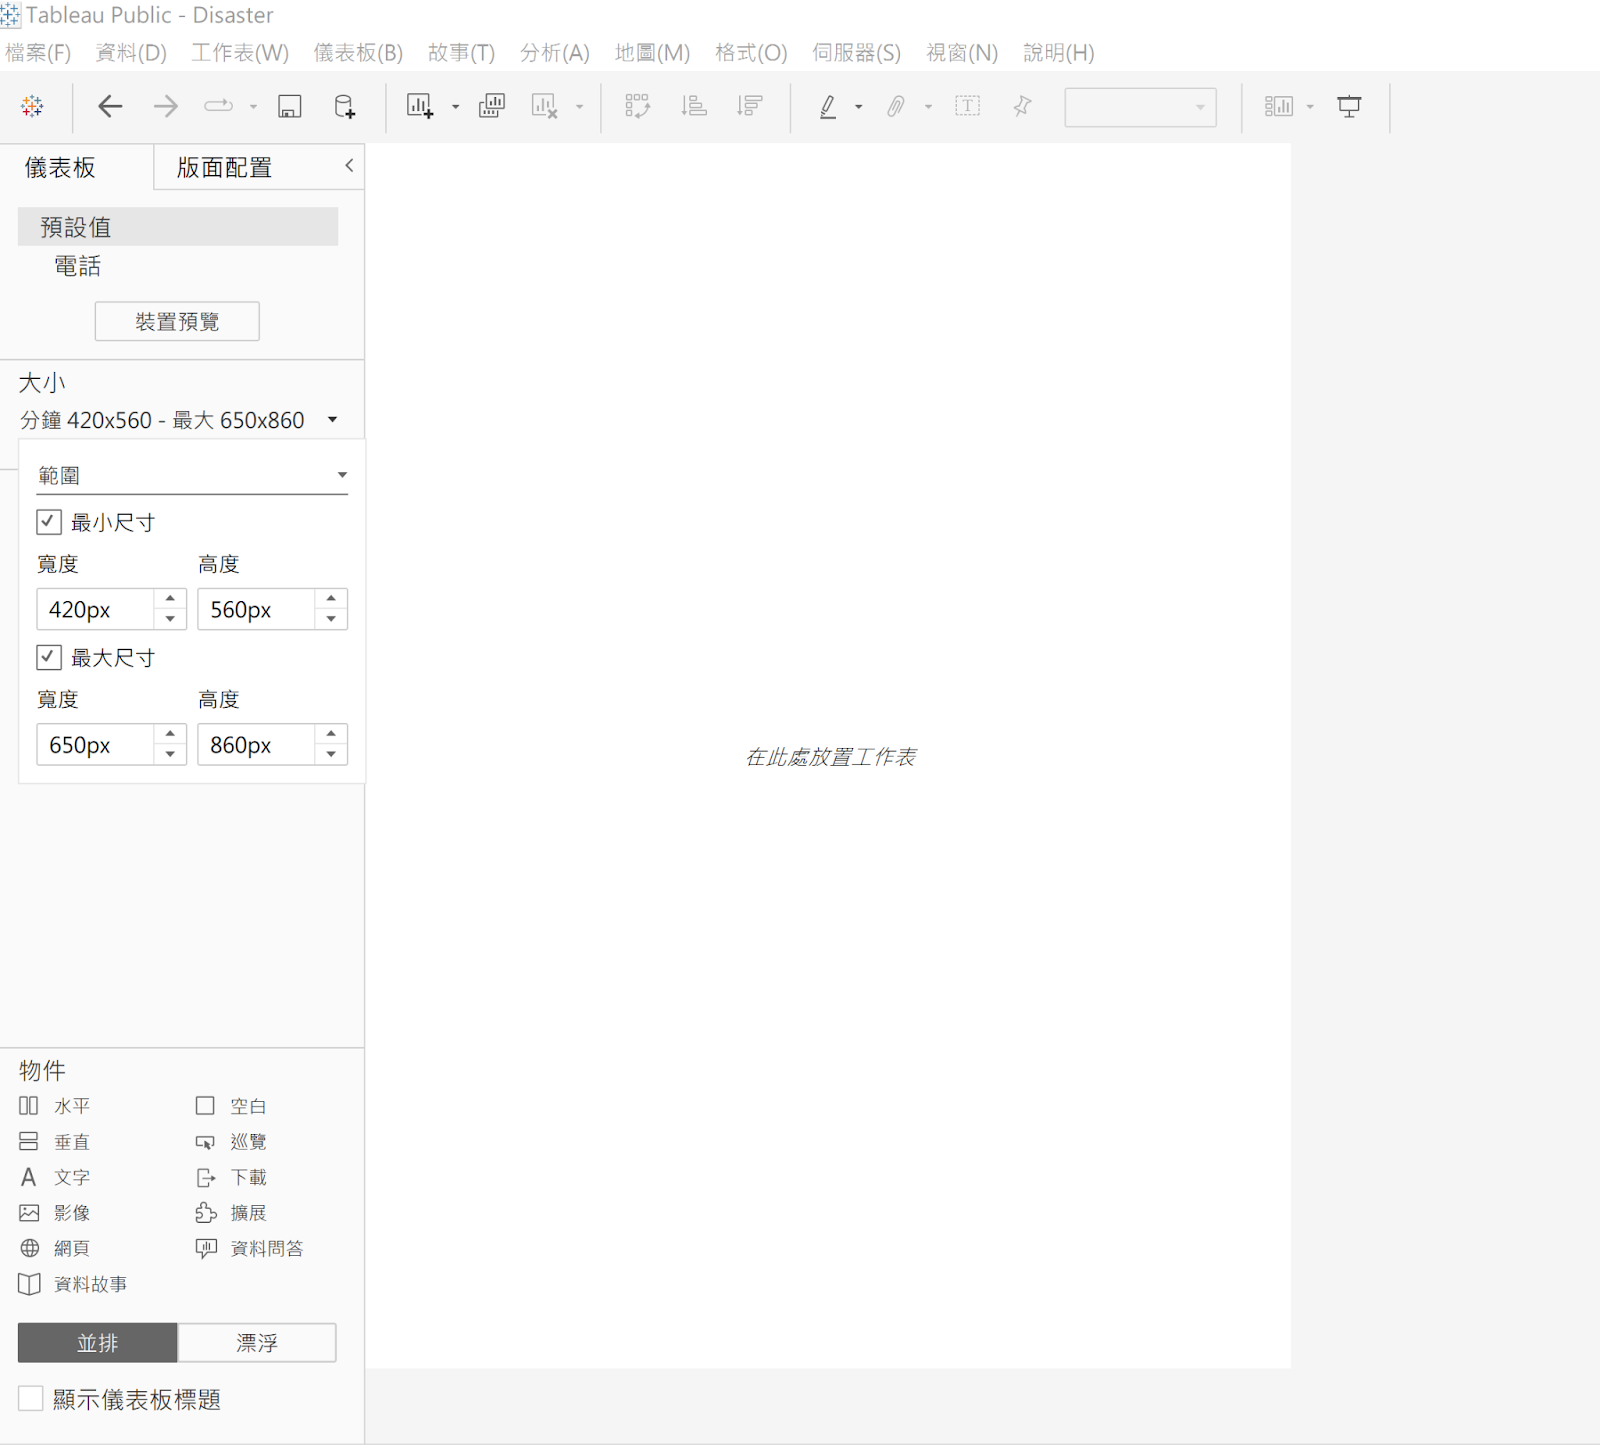The image size is (1600, 1445).
Task: Click the clear sheet icon
Action: click(545, 106)
